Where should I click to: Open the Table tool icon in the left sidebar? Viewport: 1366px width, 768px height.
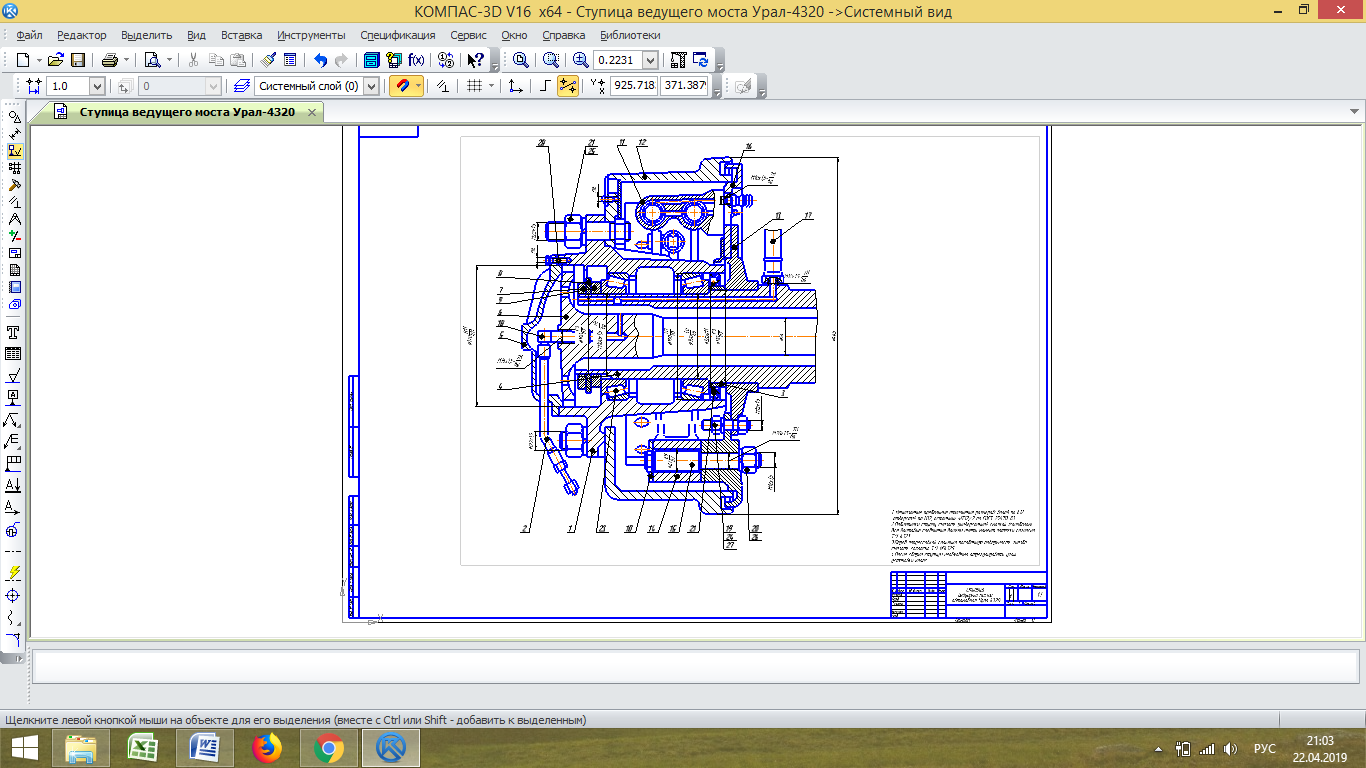click(x=14, y=354)
